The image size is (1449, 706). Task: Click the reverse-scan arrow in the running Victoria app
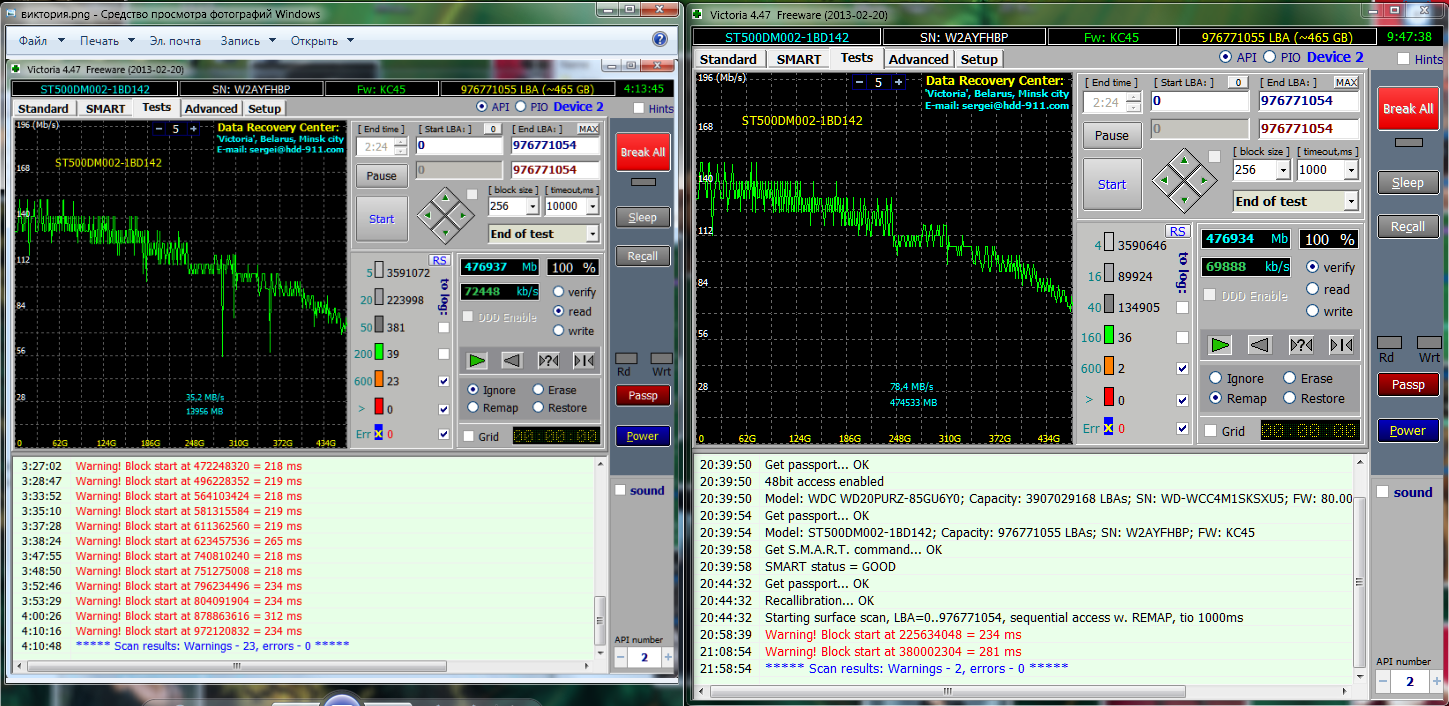click(1260, 345)
